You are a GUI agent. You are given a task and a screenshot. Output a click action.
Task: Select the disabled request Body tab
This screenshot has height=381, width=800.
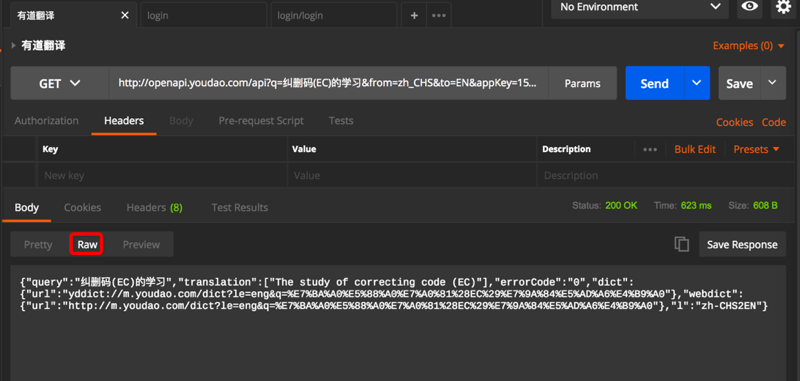[x=181, y=121]
